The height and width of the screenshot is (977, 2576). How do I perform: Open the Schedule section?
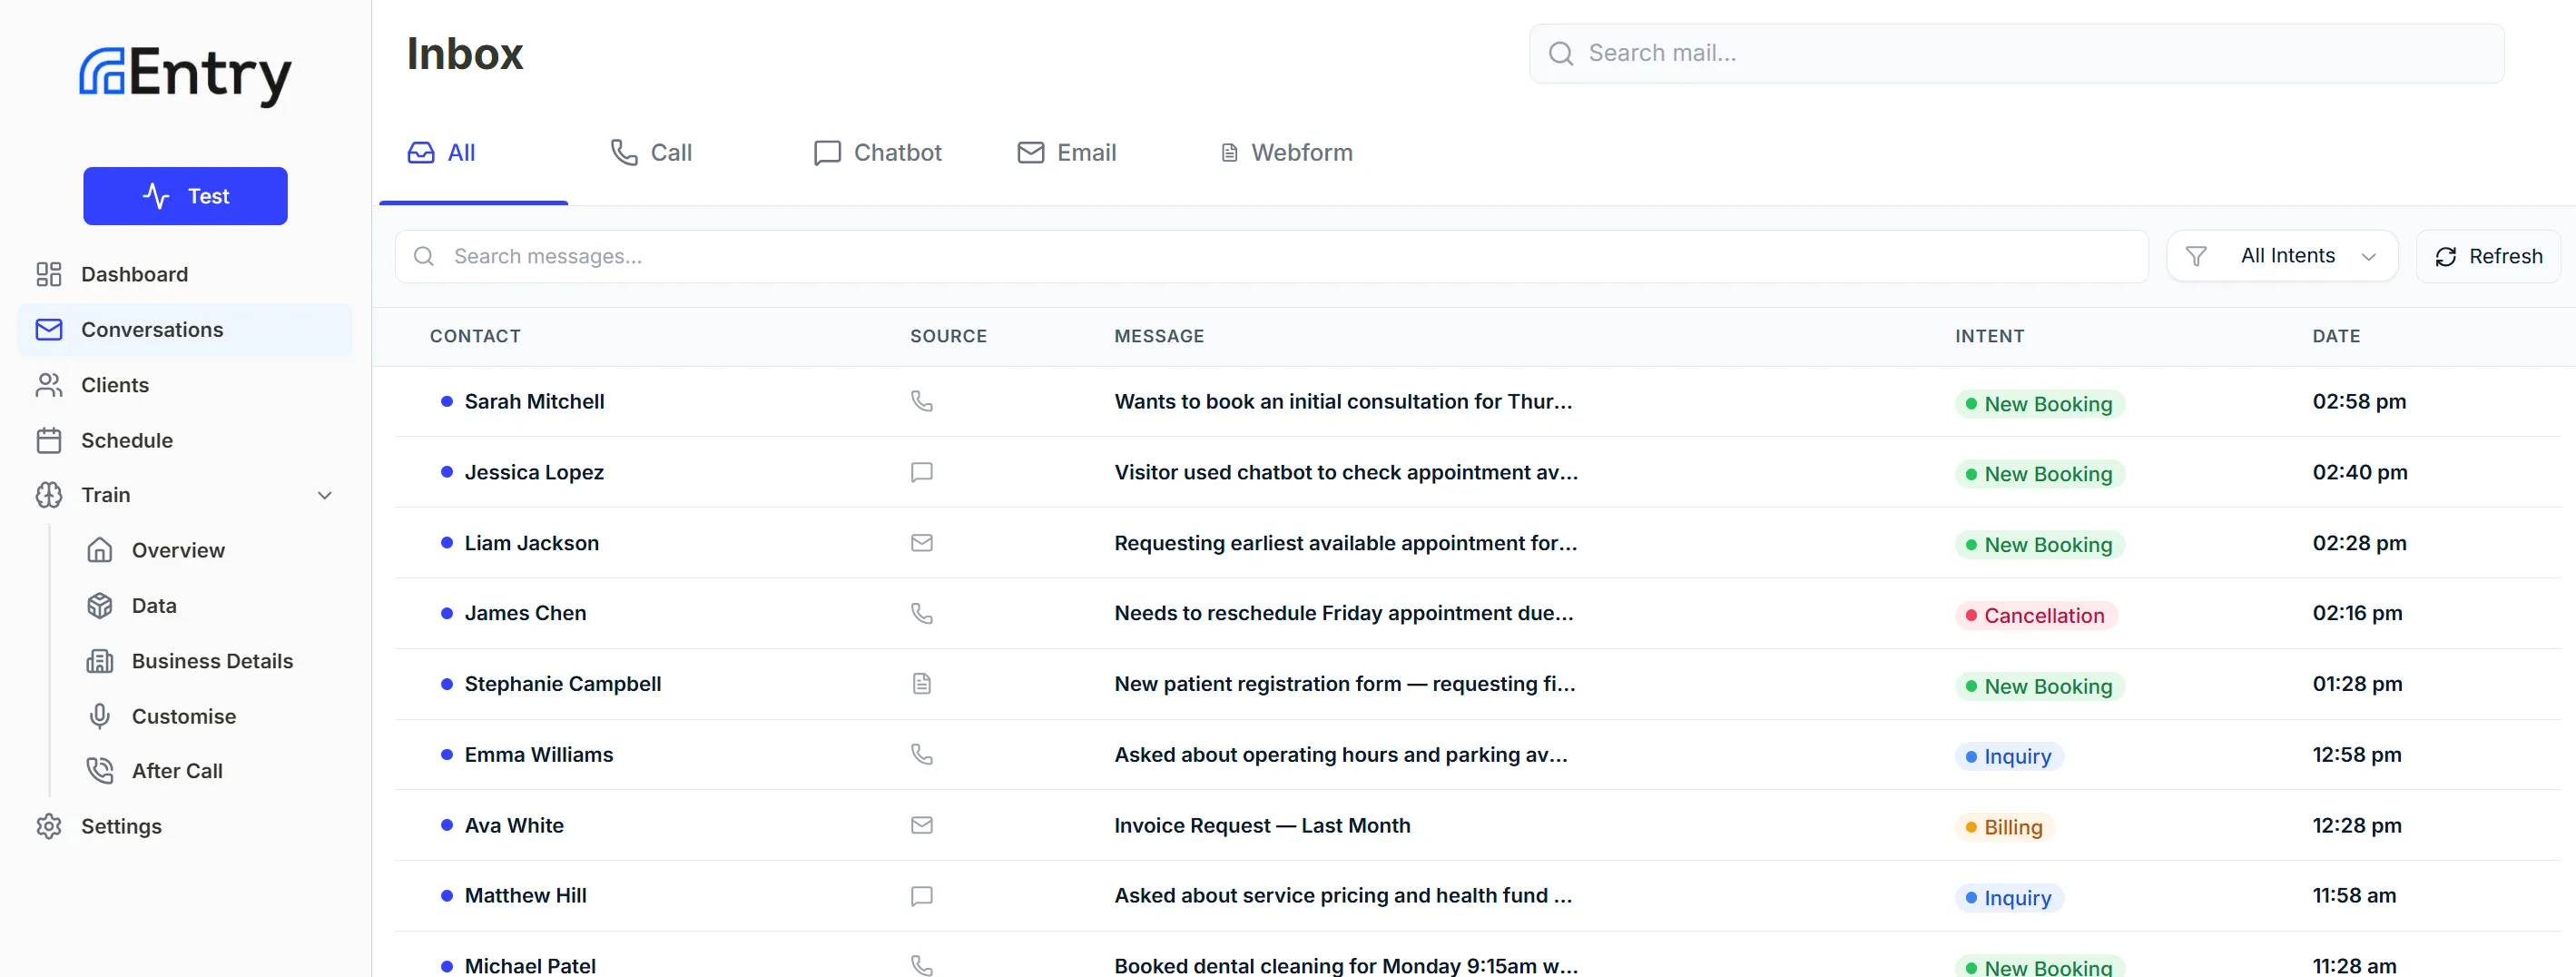coord(125,440)
